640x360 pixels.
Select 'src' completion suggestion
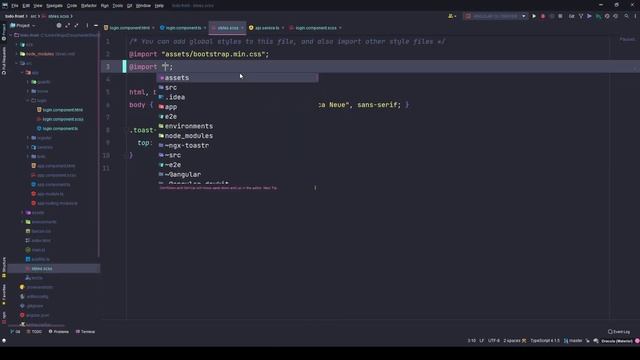pos(238,87)
